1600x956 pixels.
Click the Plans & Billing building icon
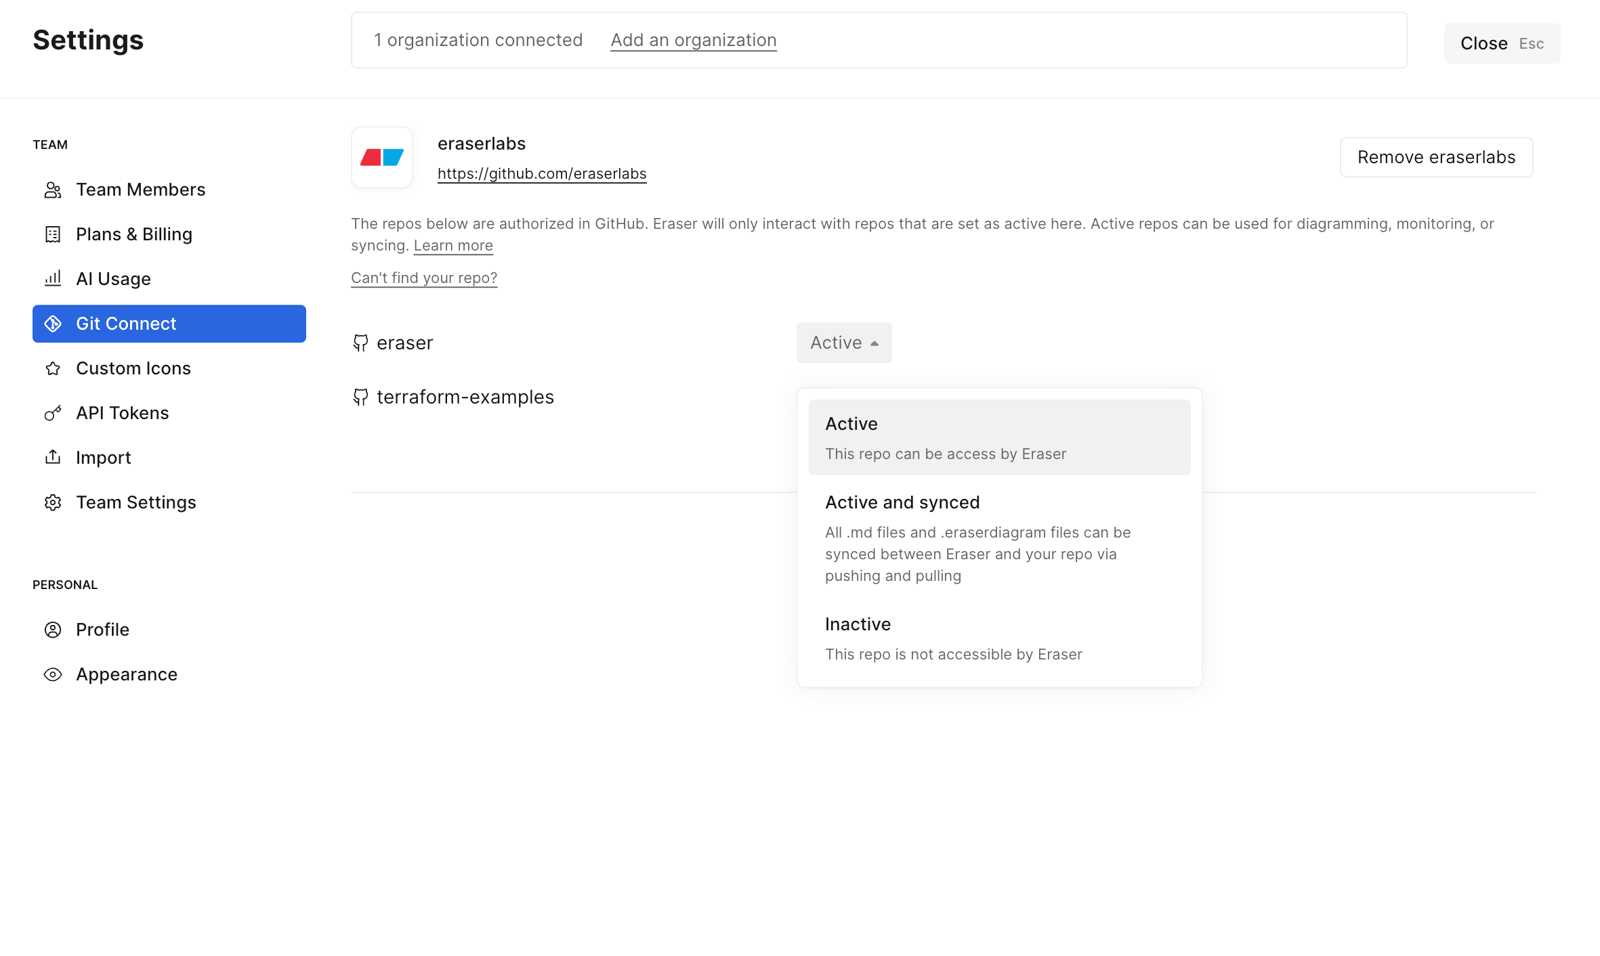[53, 234]
